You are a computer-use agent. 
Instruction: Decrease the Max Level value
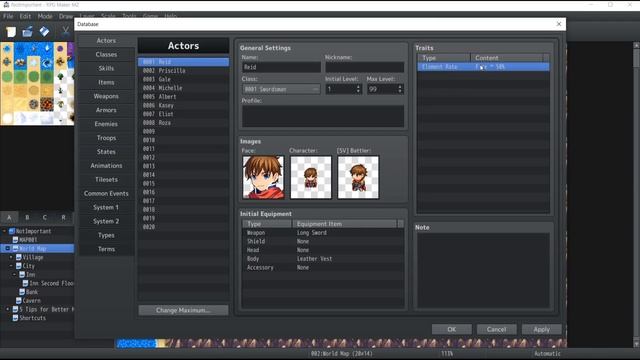click(x=400, y=91)
